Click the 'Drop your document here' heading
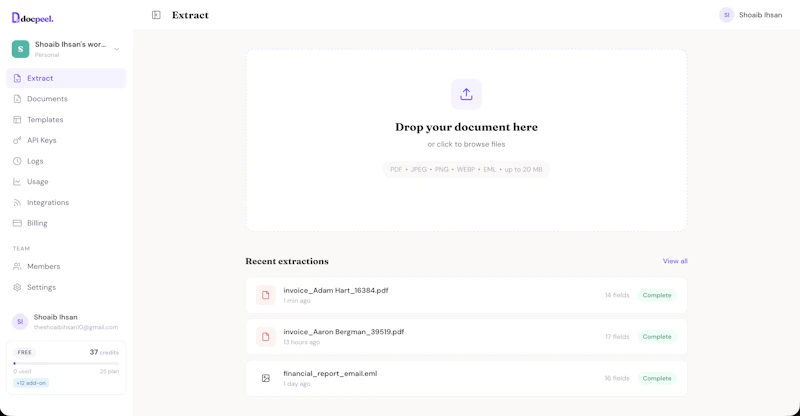This screenshot has width=800, height=416. [x=466, y=127]
